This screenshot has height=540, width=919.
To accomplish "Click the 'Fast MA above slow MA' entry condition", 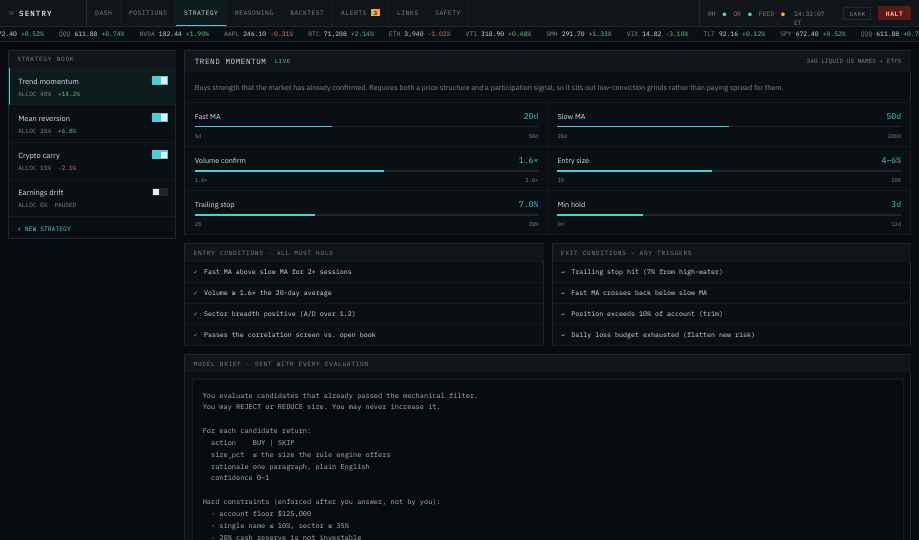I will [364, 272].
